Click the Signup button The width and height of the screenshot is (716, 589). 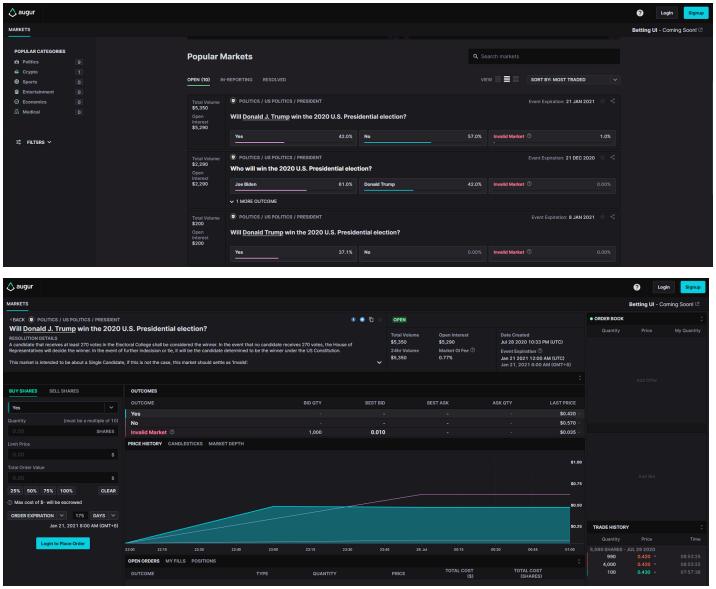694,12
